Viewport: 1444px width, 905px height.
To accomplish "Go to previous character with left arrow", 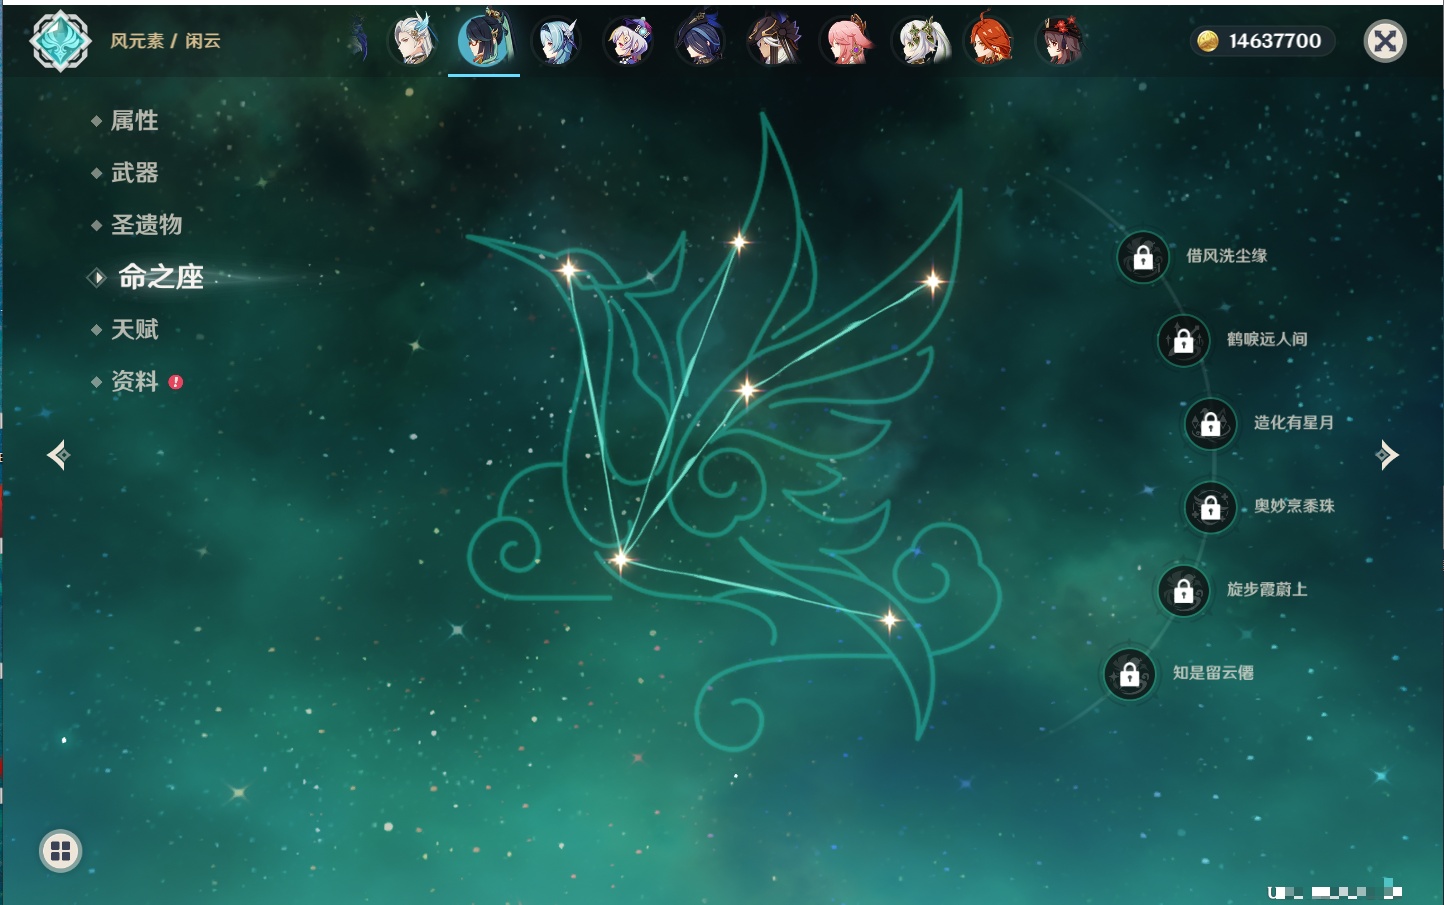I will point(58,455).
